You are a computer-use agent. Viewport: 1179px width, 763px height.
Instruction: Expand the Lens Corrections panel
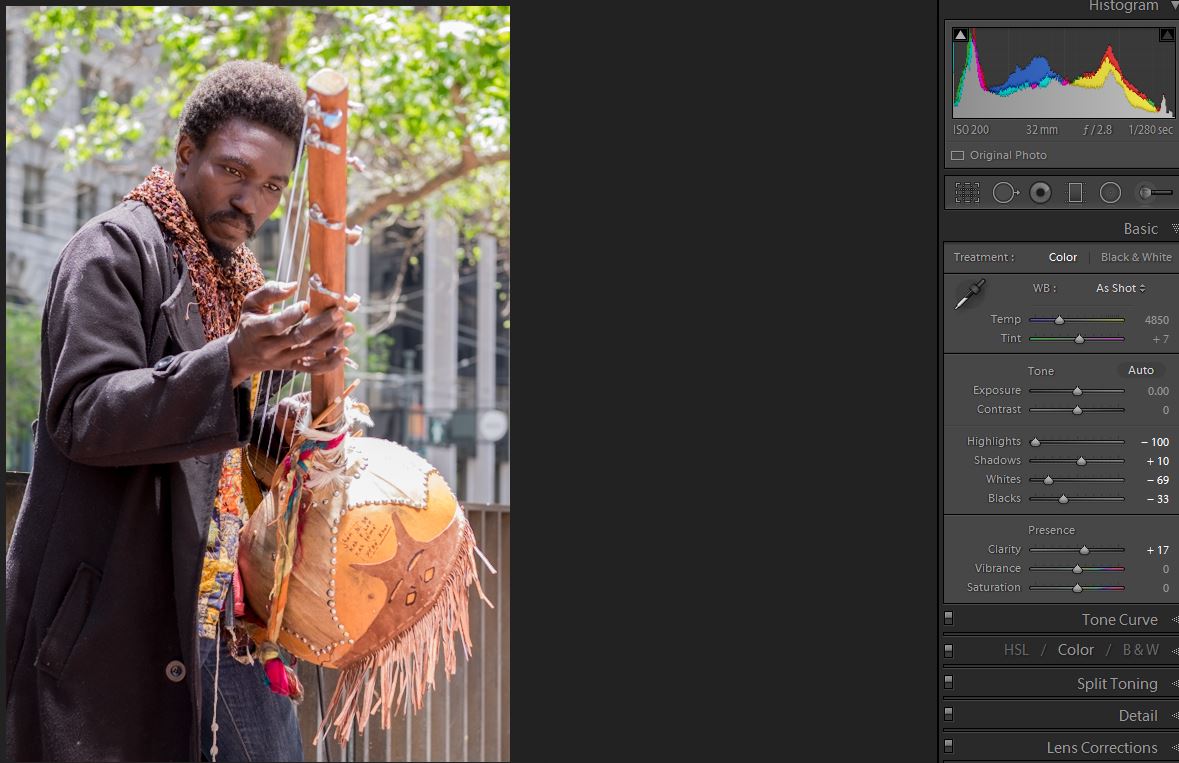(x=1101, y=748)
